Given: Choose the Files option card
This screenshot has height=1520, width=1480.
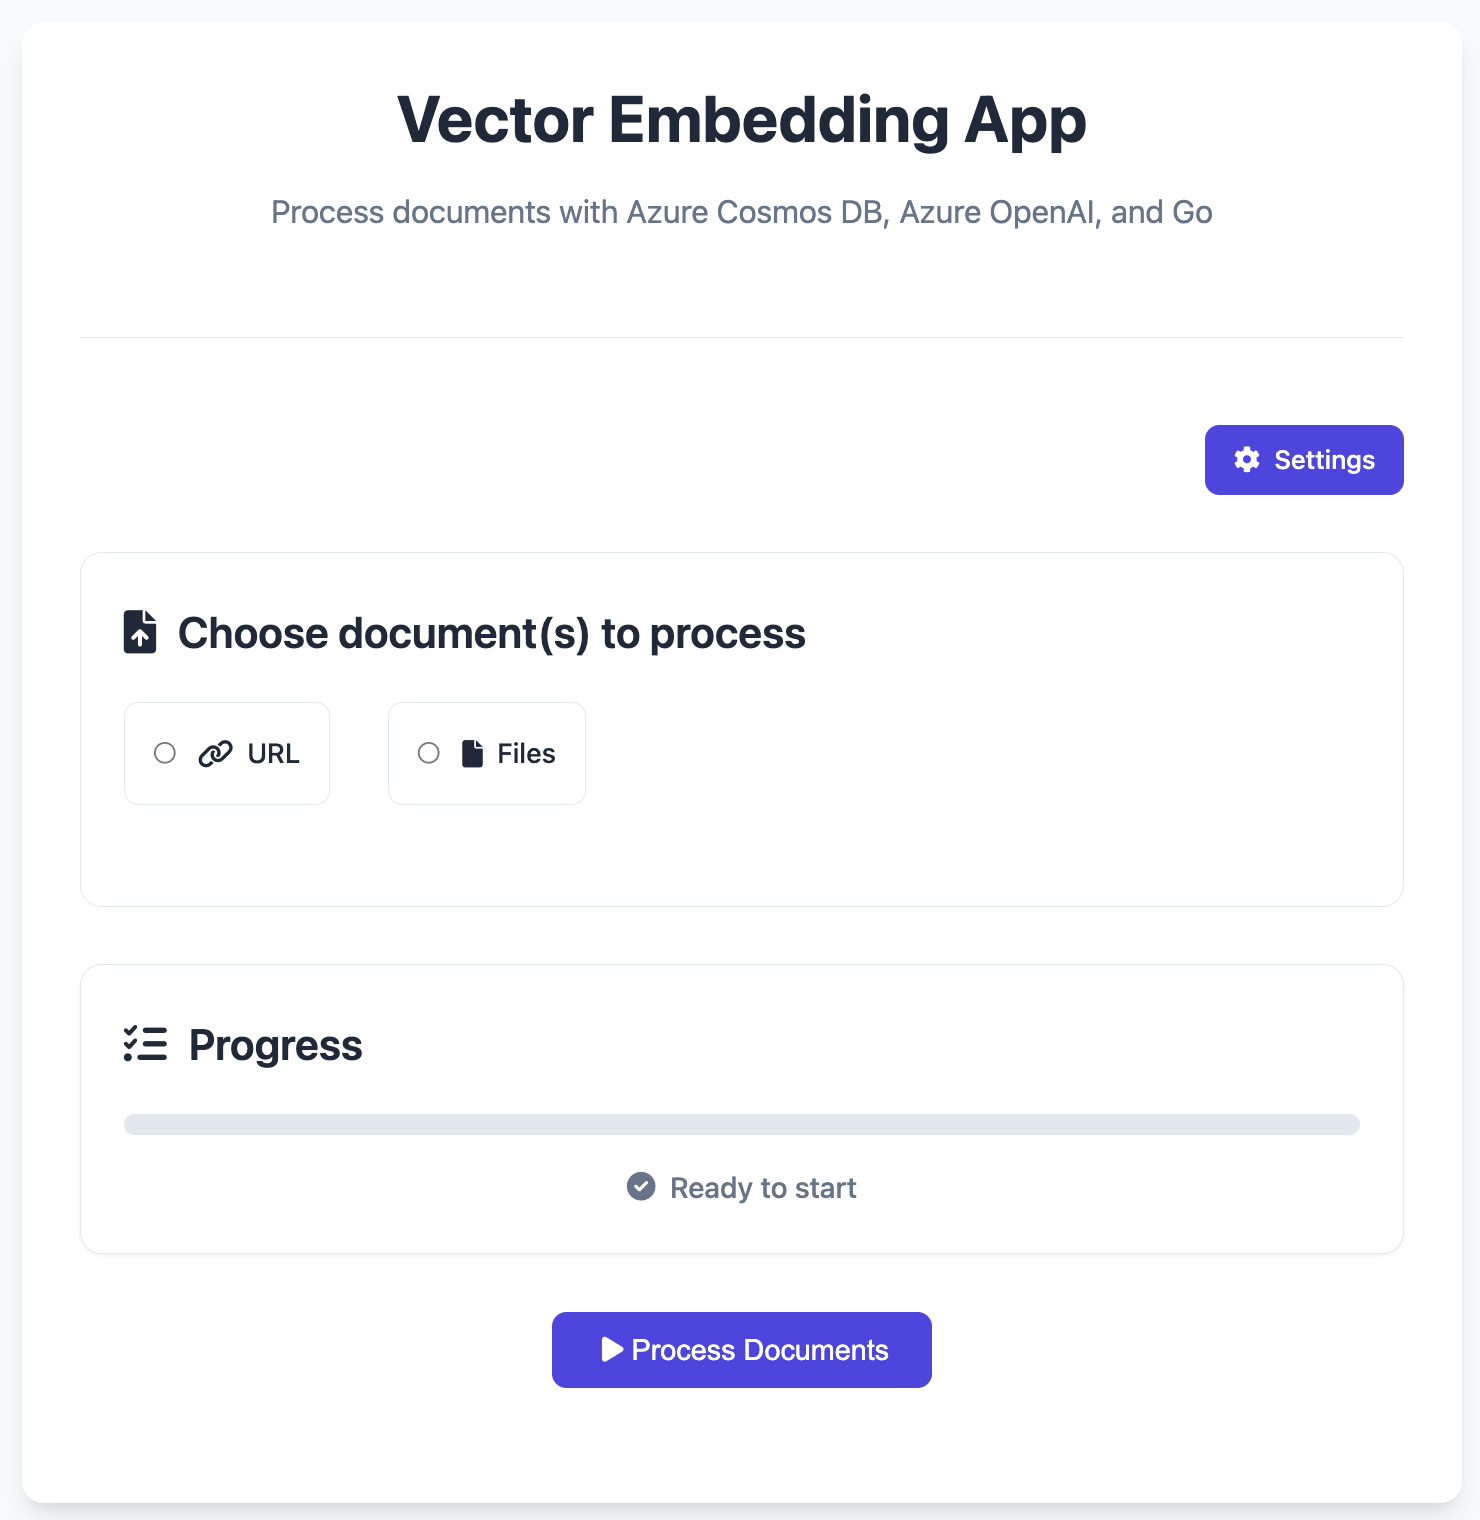Looking at the screenshot, I should [487, 753].
